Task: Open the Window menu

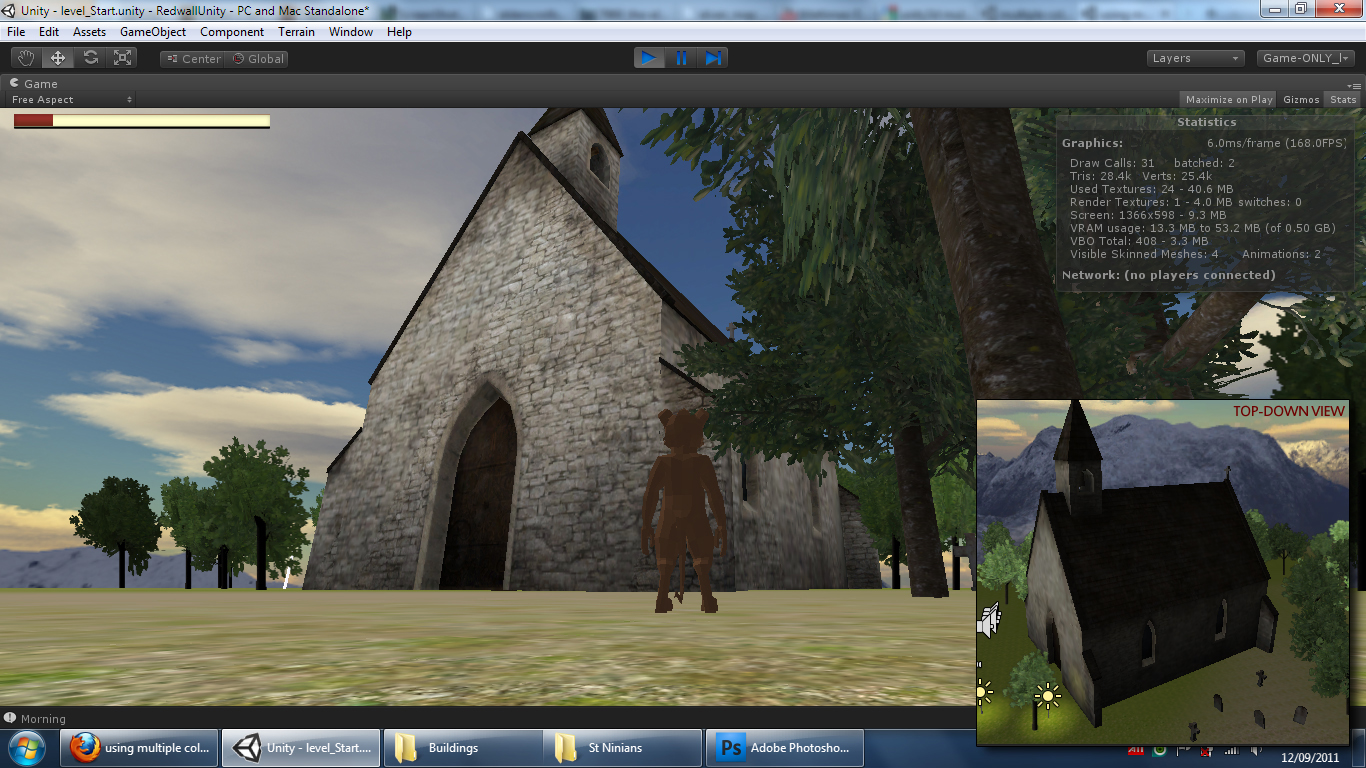Action: click(x=351, y=32)
